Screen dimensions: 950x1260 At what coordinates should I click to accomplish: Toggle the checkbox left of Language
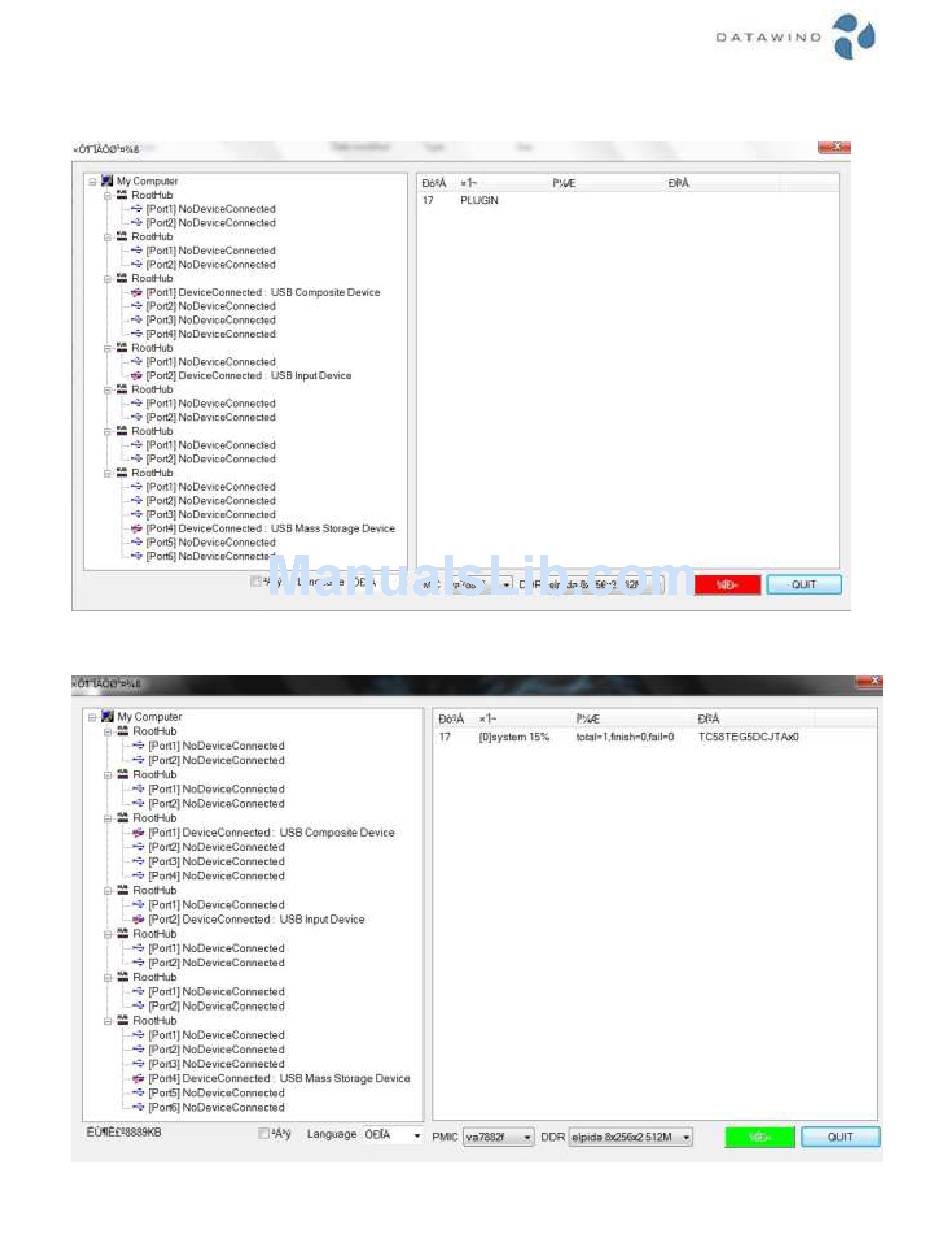(x=263, y=1134)
